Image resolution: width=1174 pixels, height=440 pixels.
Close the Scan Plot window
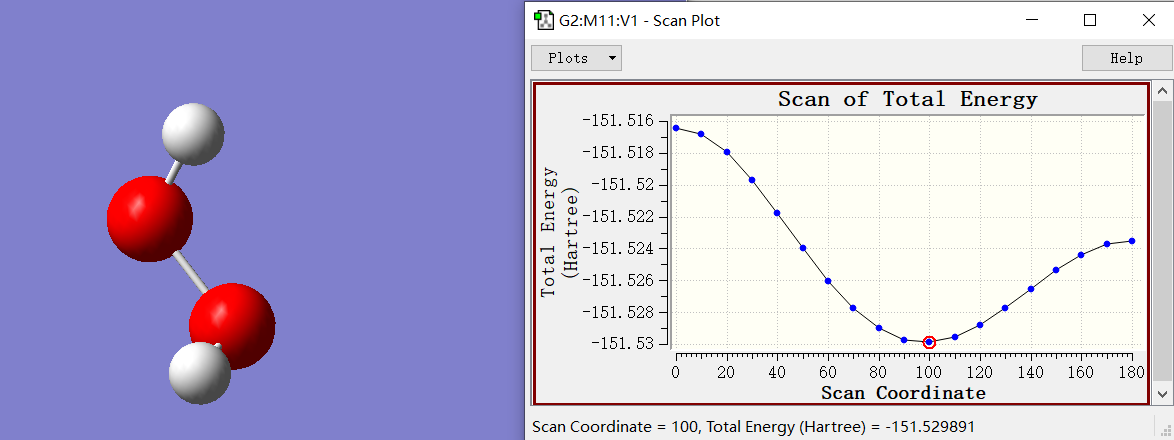click(x=1145, y=20)
